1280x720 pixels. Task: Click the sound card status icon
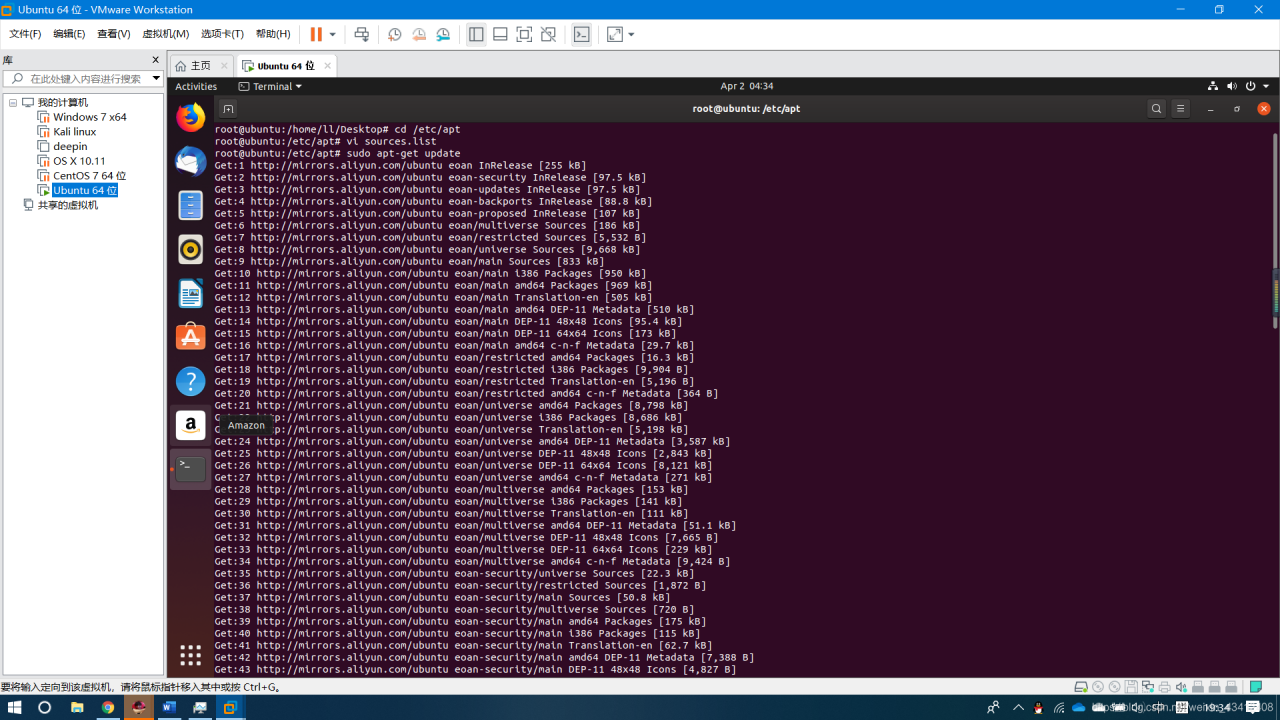[1181, 687]
